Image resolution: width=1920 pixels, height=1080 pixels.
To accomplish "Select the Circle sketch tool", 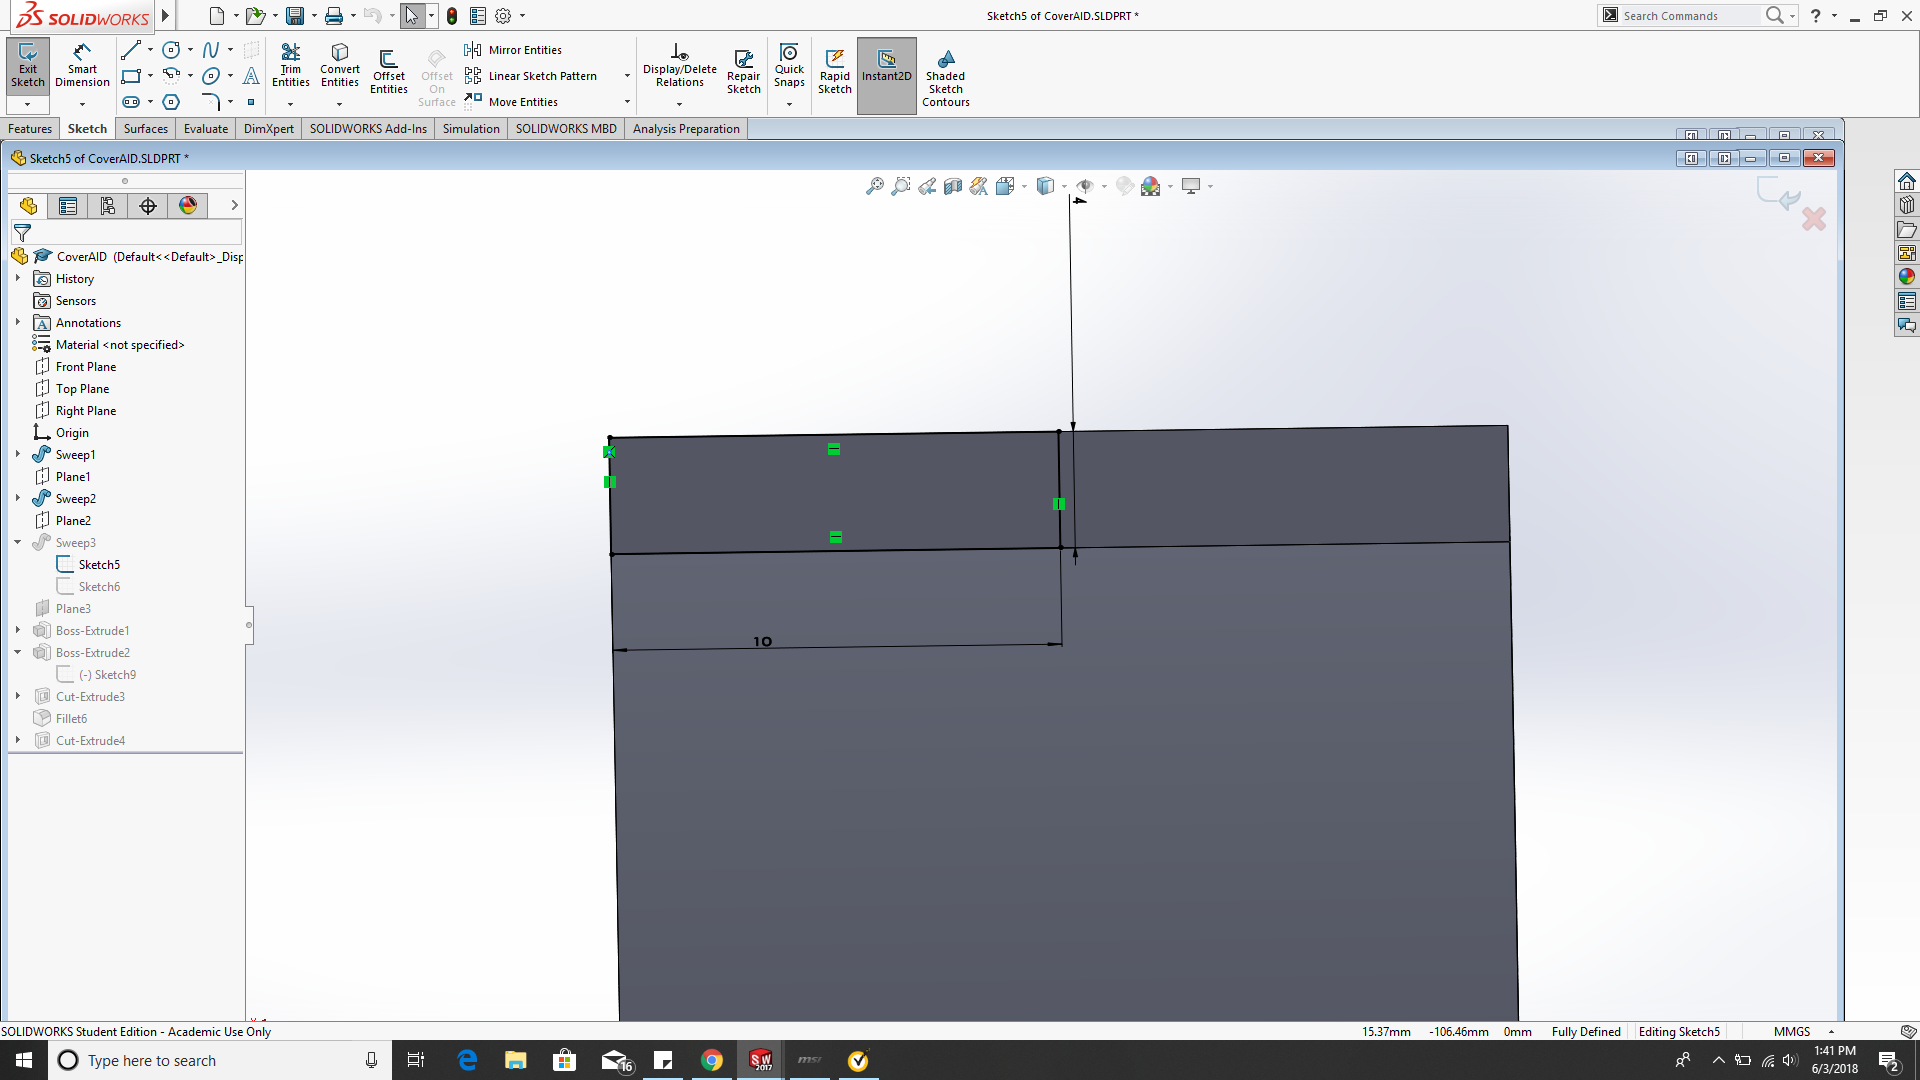I will pos(172,50).
